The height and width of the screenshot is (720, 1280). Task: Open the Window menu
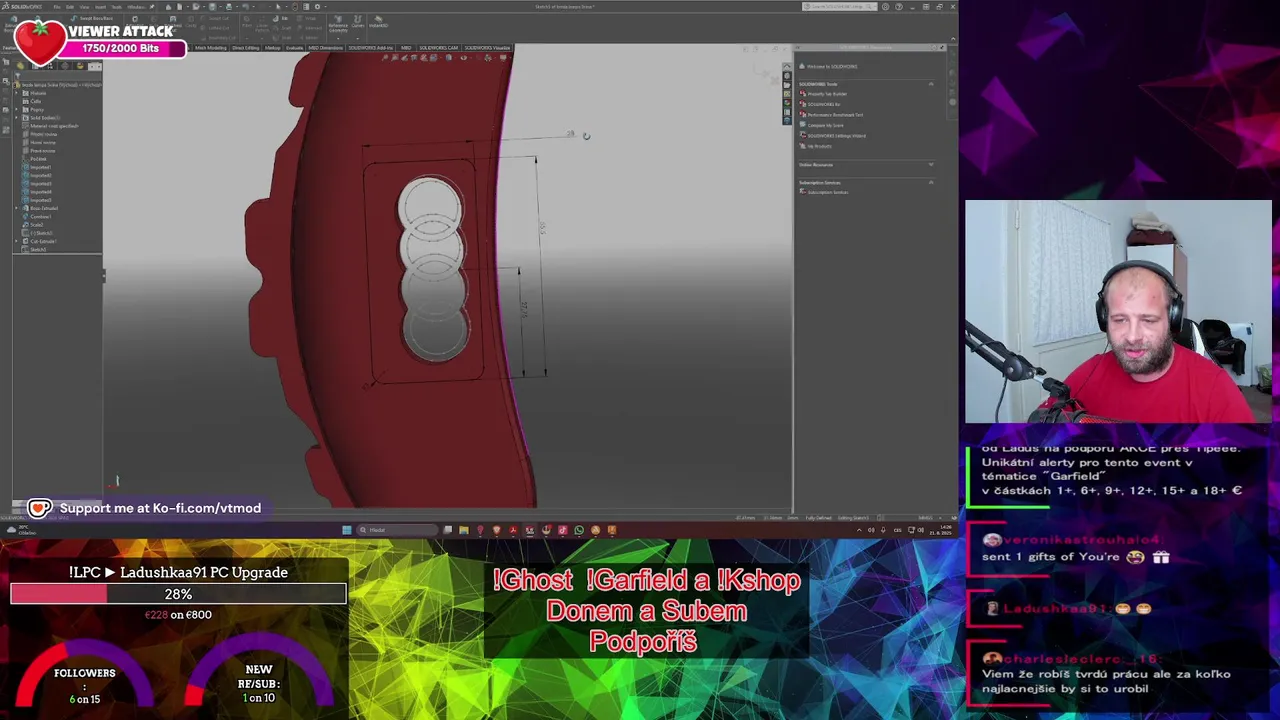136,7
